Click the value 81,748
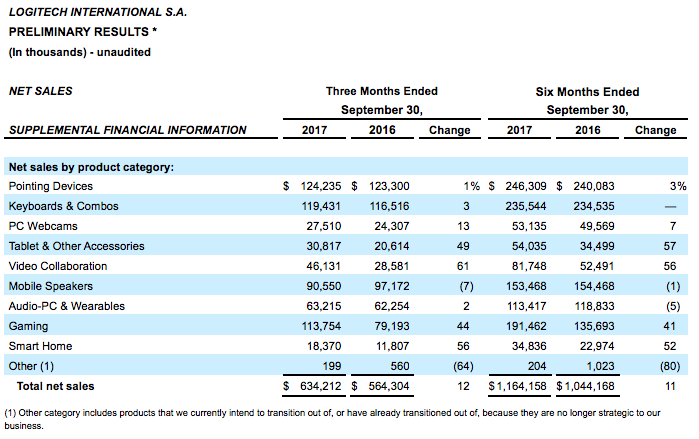Image resolution: width=699 pixels, height=439 pixels. pos(529,266)
